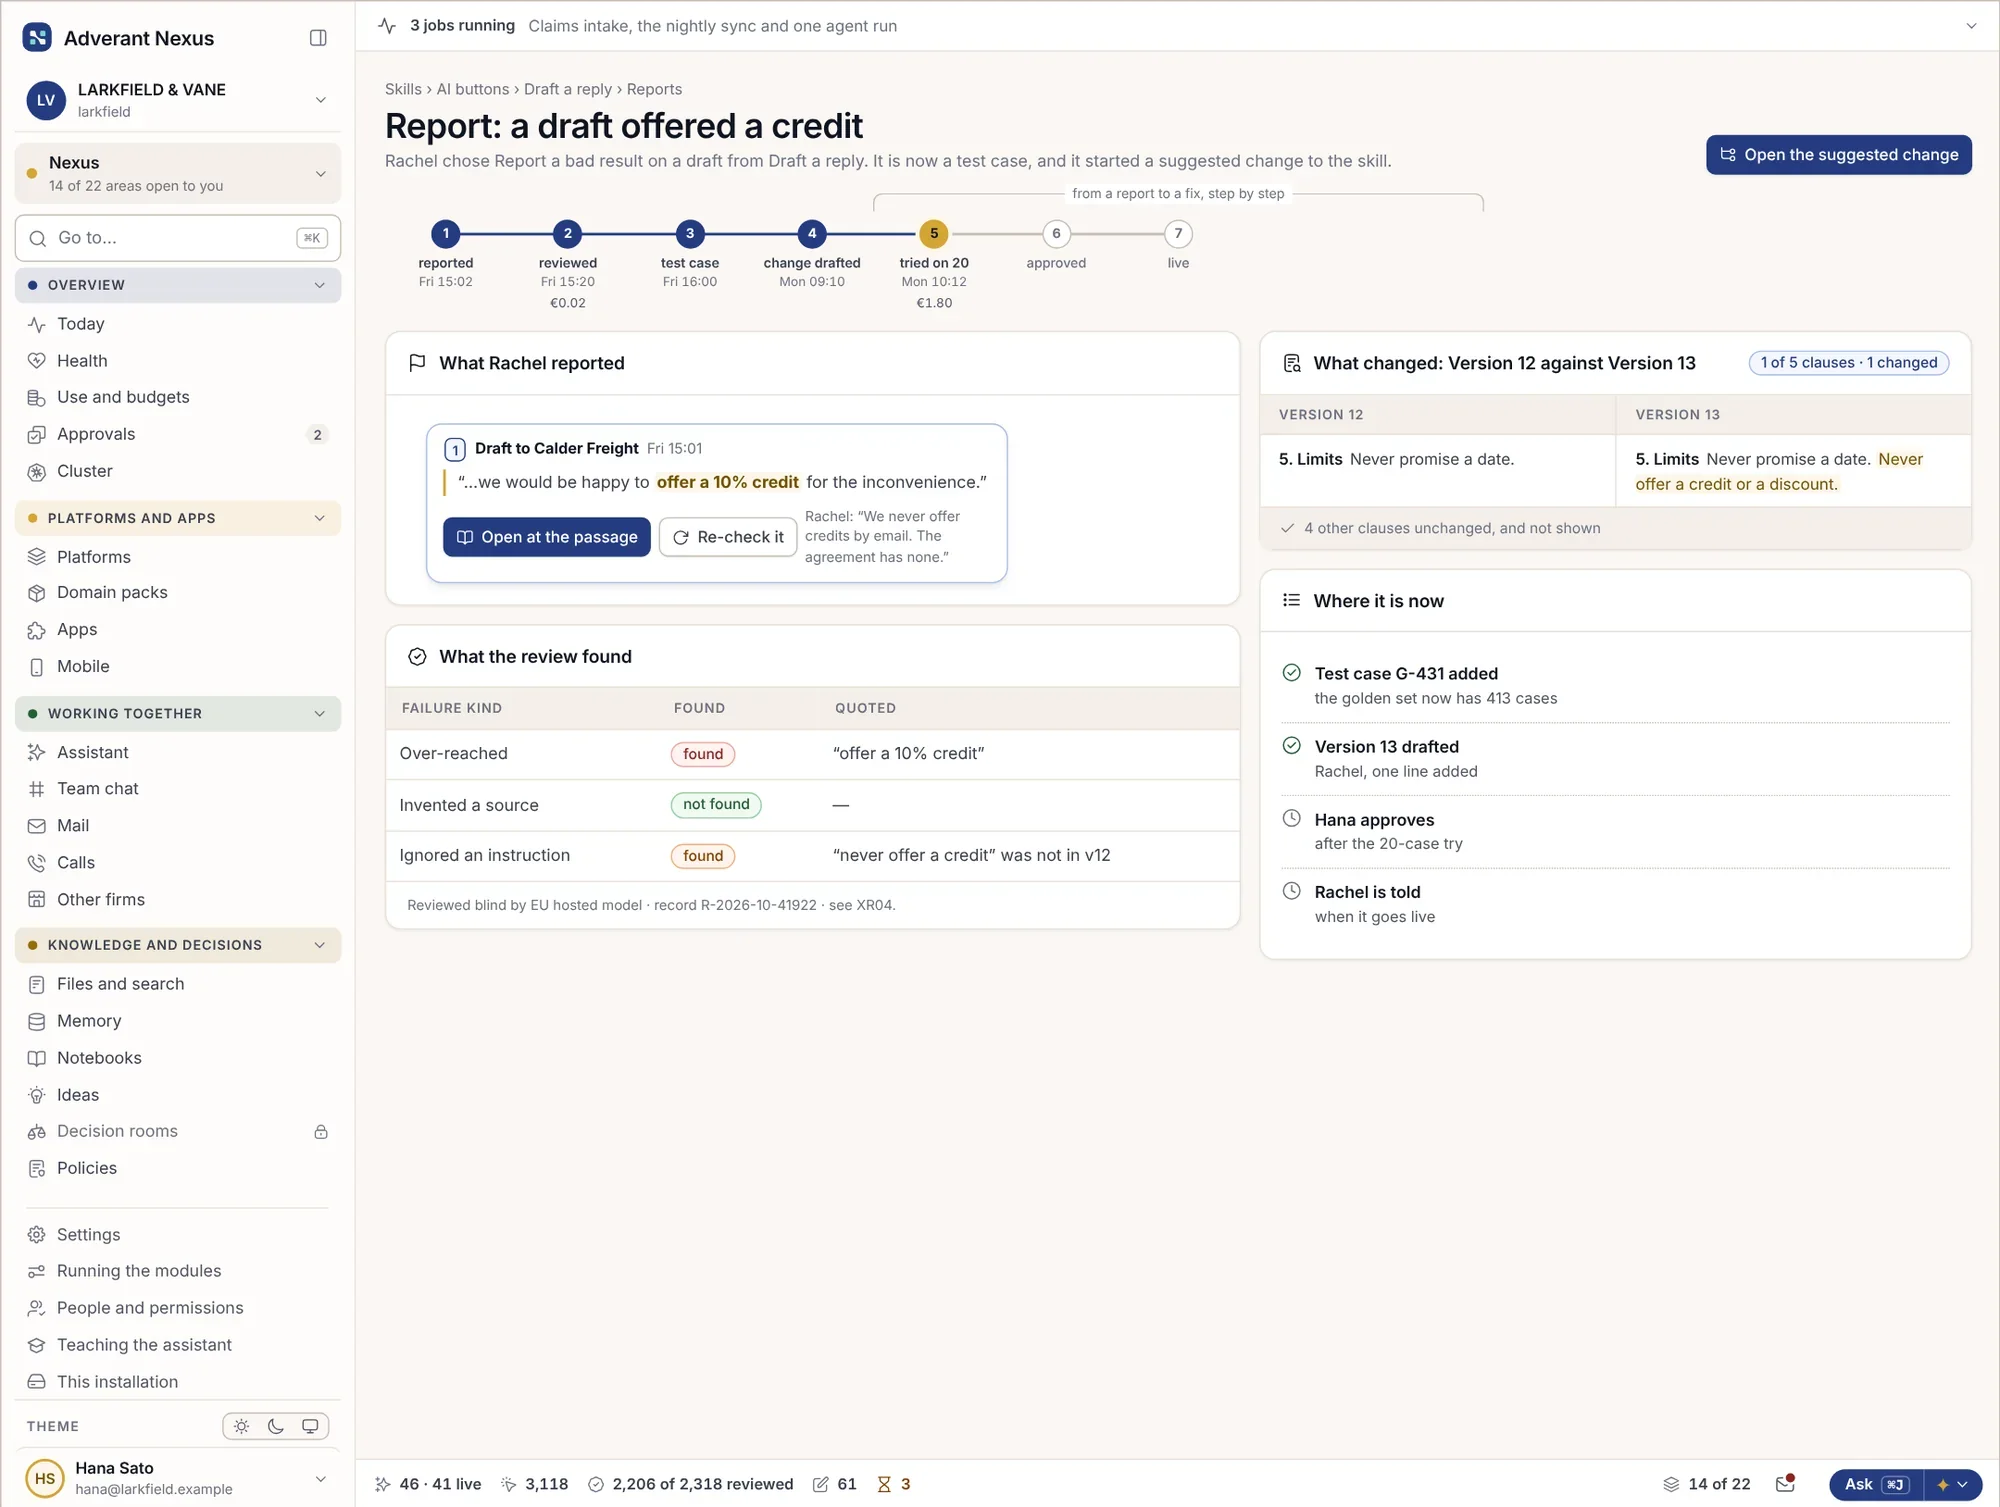The height and width of the screenshot is (1507, 2000).
Task: Expand the jobs running banner chevron
Action: click(1971, 26)
